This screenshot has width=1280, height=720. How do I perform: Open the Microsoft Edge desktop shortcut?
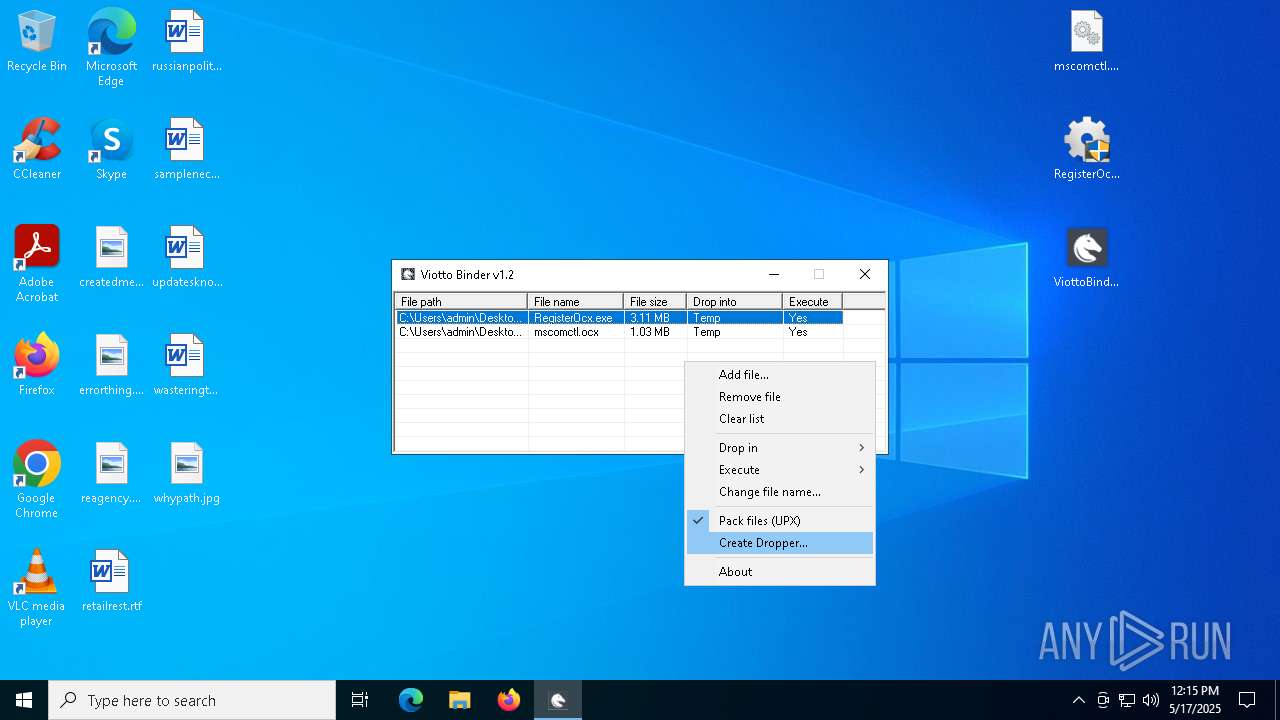point(111,47)
